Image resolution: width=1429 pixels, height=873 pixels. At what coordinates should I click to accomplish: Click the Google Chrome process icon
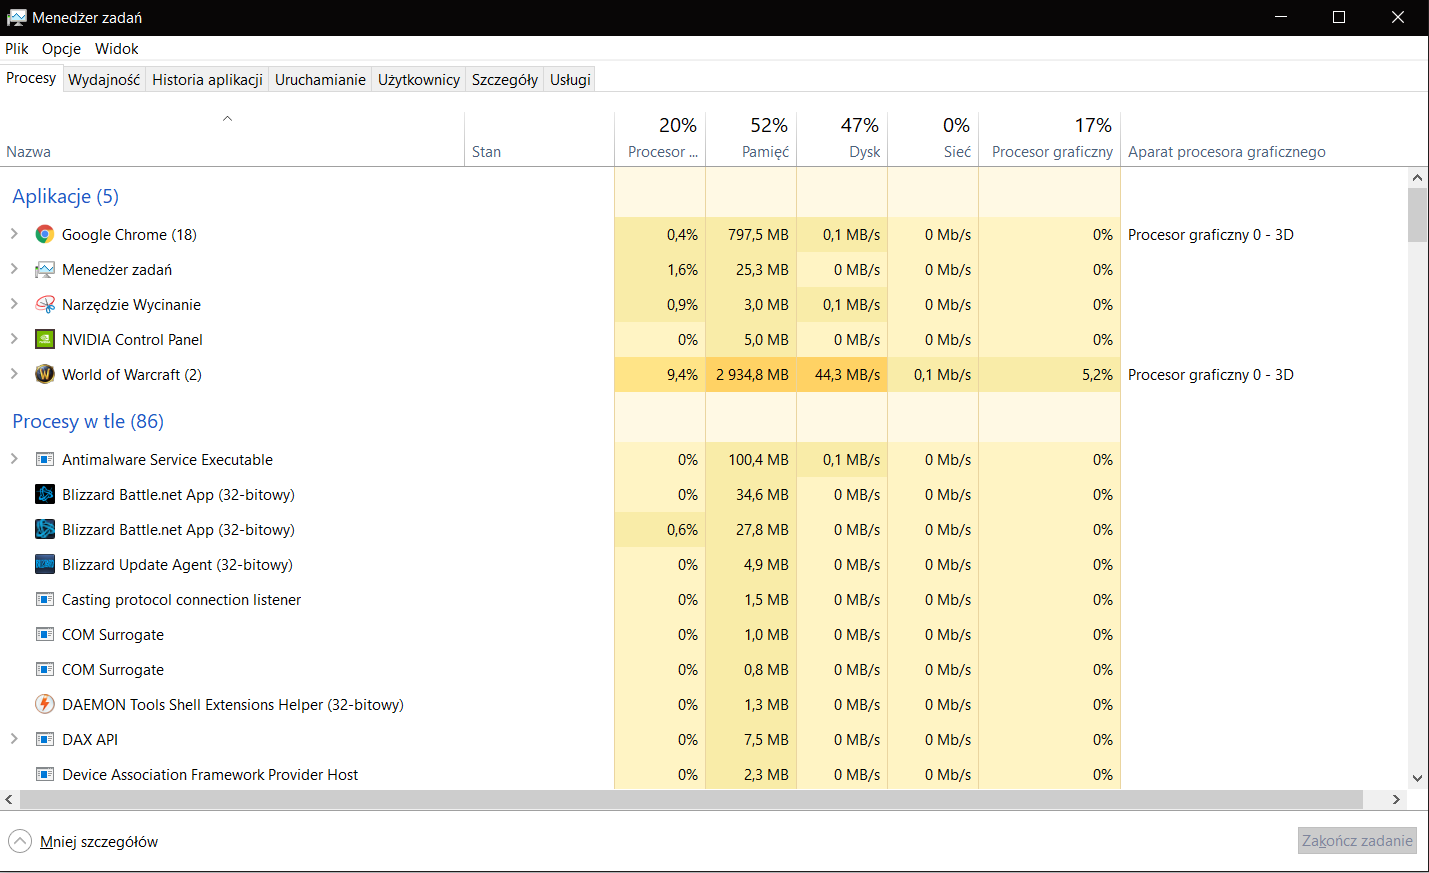[44, 234]
